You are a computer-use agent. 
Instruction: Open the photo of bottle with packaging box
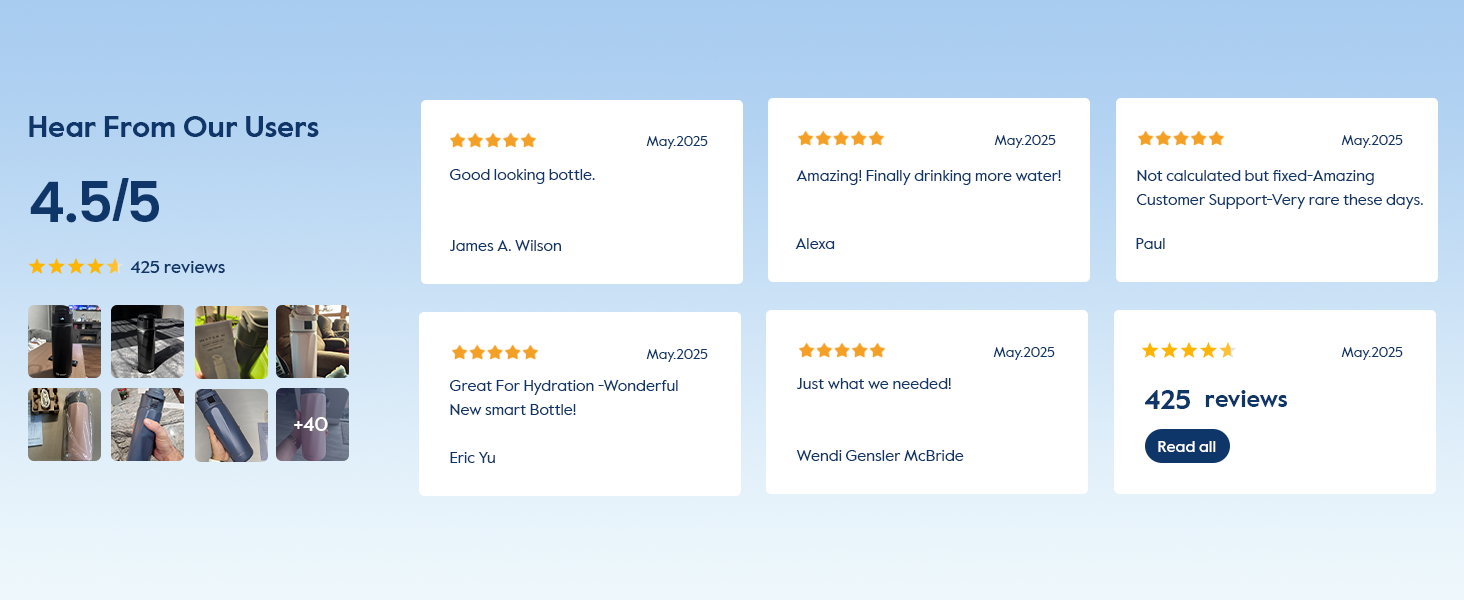(231, 341)
